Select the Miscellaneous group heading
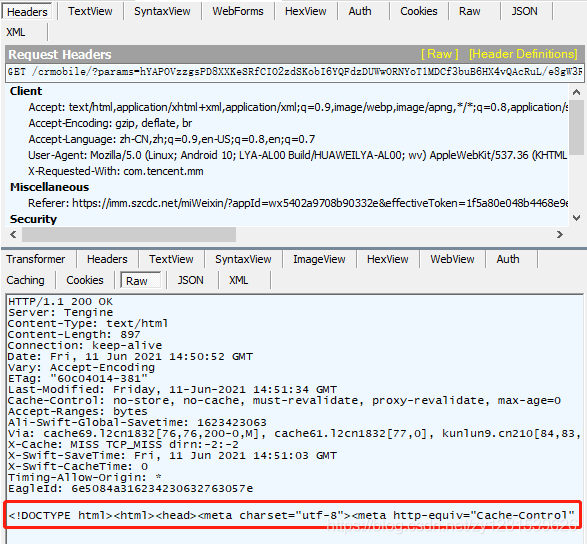Viewport: 587px width, 544px height. click(x=49, y=187)
